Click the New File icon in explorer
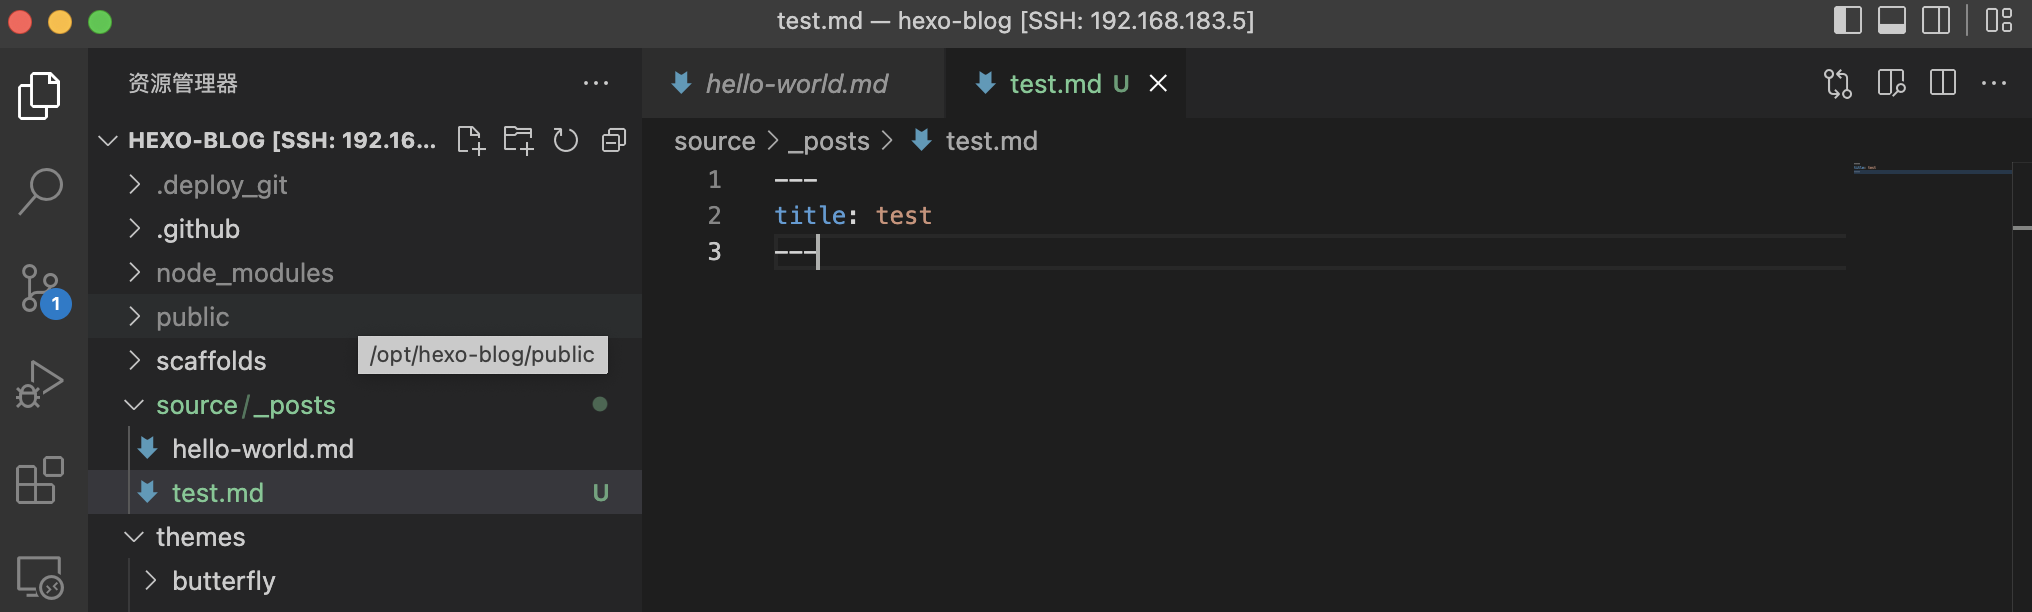Viewport: 2032px width, 612px height. tap(470, 140)
